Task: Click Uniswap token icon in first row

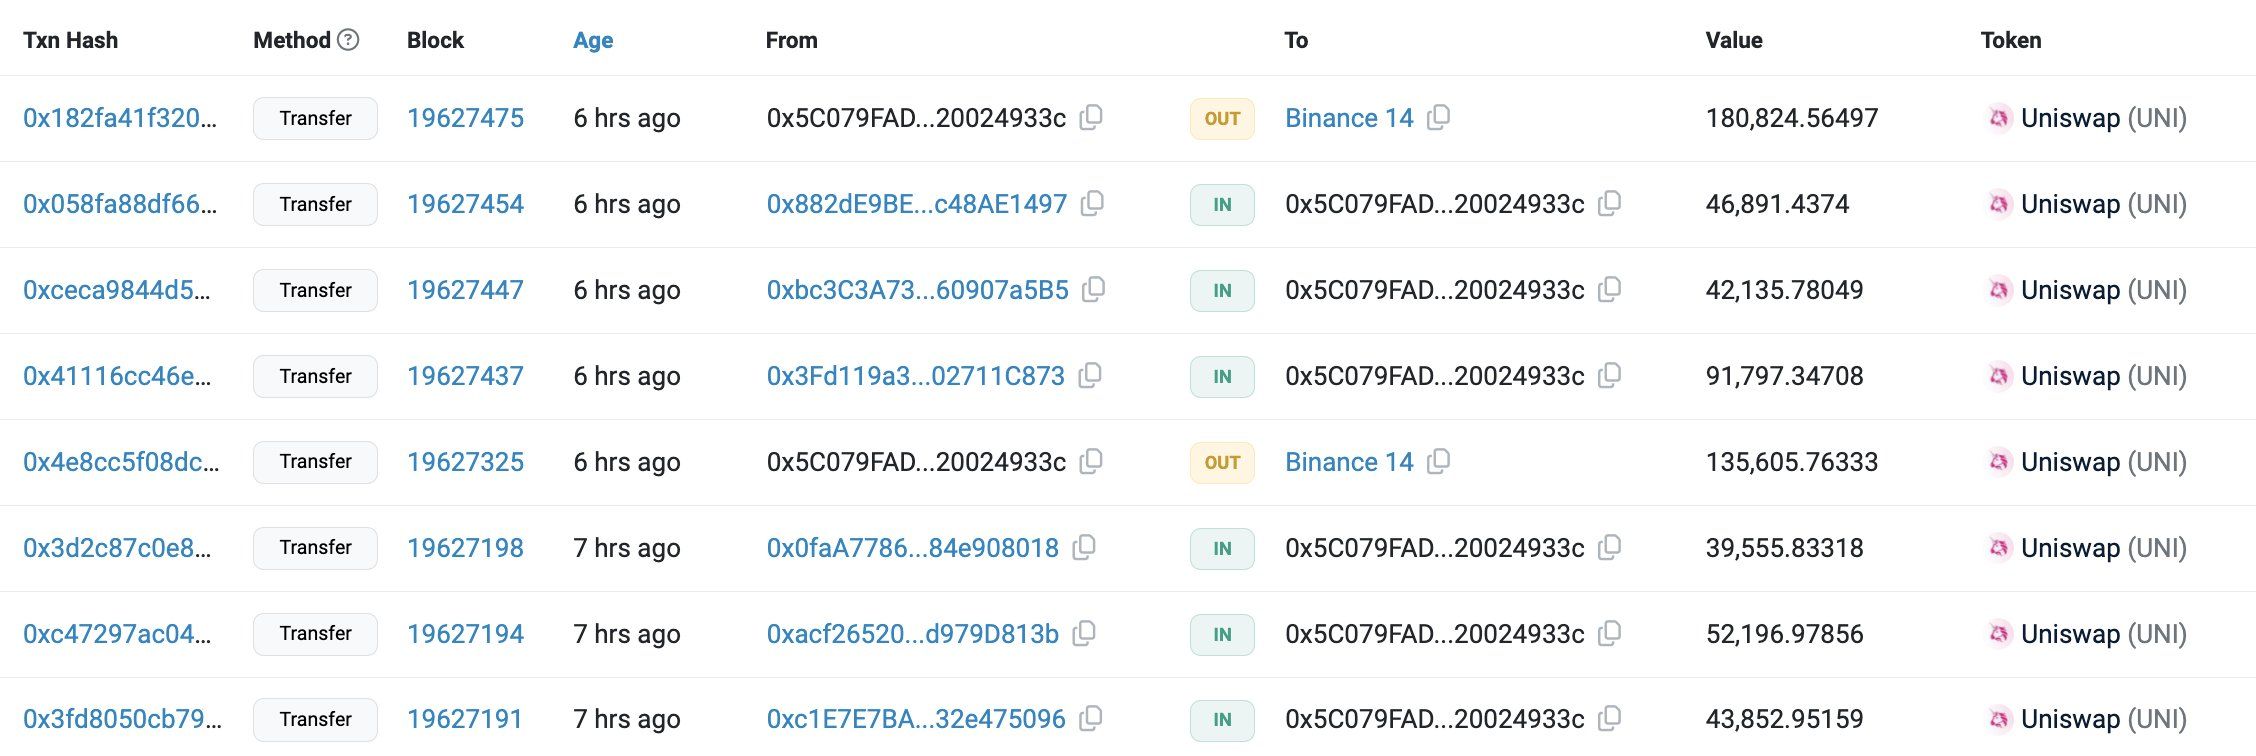Action: [1998, 118]
